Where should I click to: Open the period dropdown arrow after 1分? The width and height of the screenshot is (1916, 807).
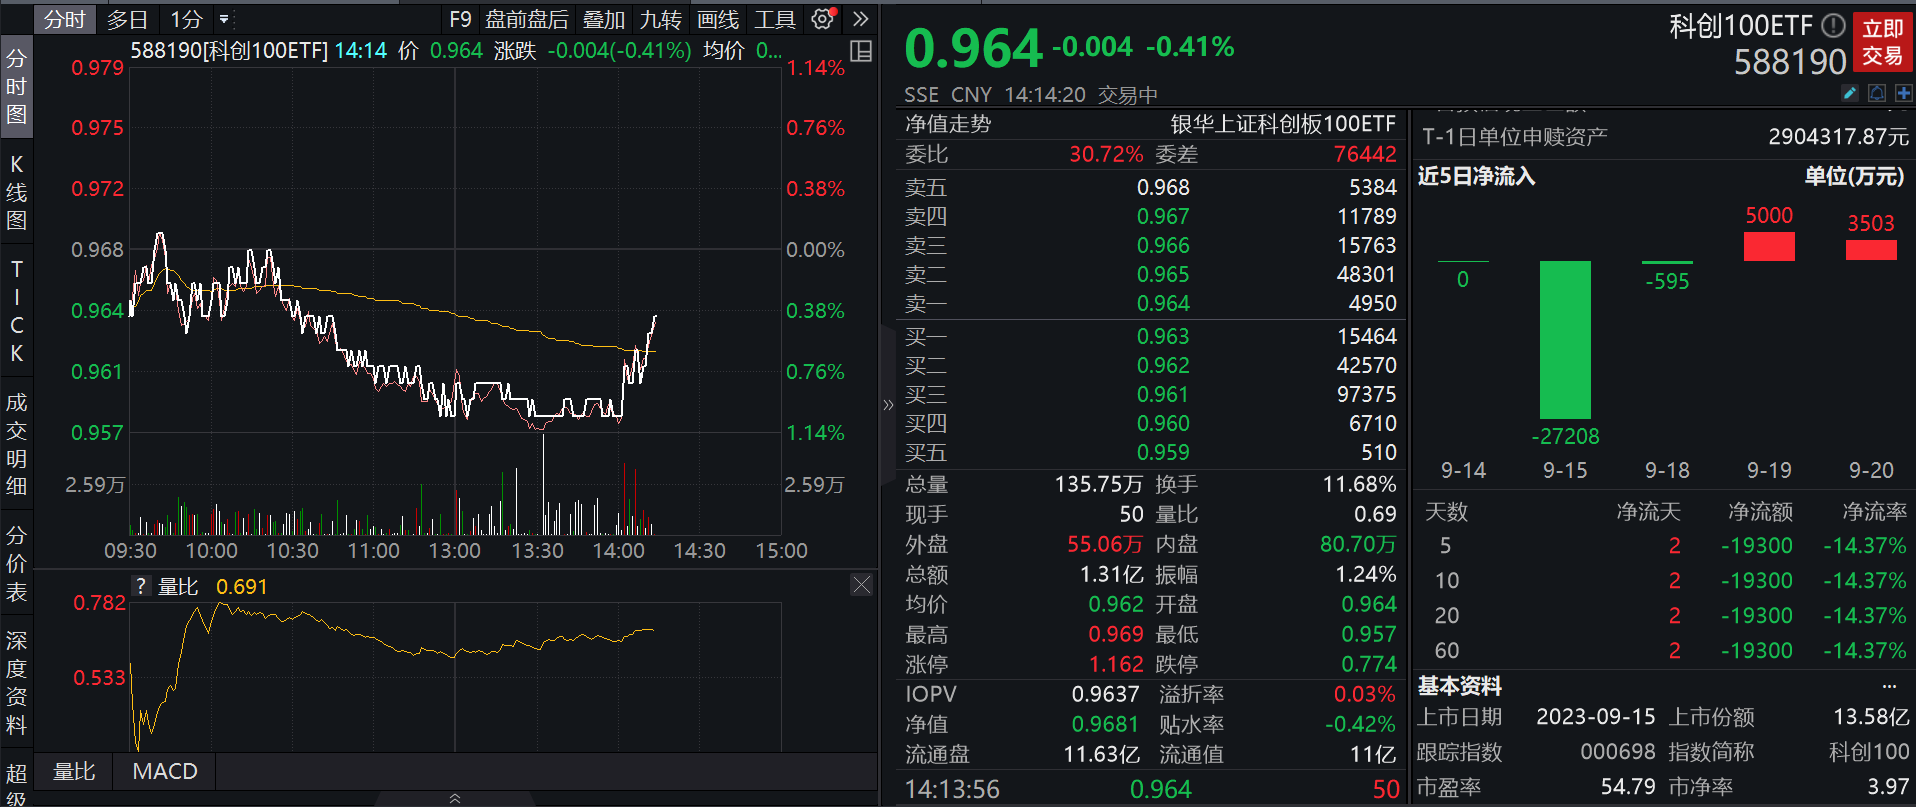224,19
